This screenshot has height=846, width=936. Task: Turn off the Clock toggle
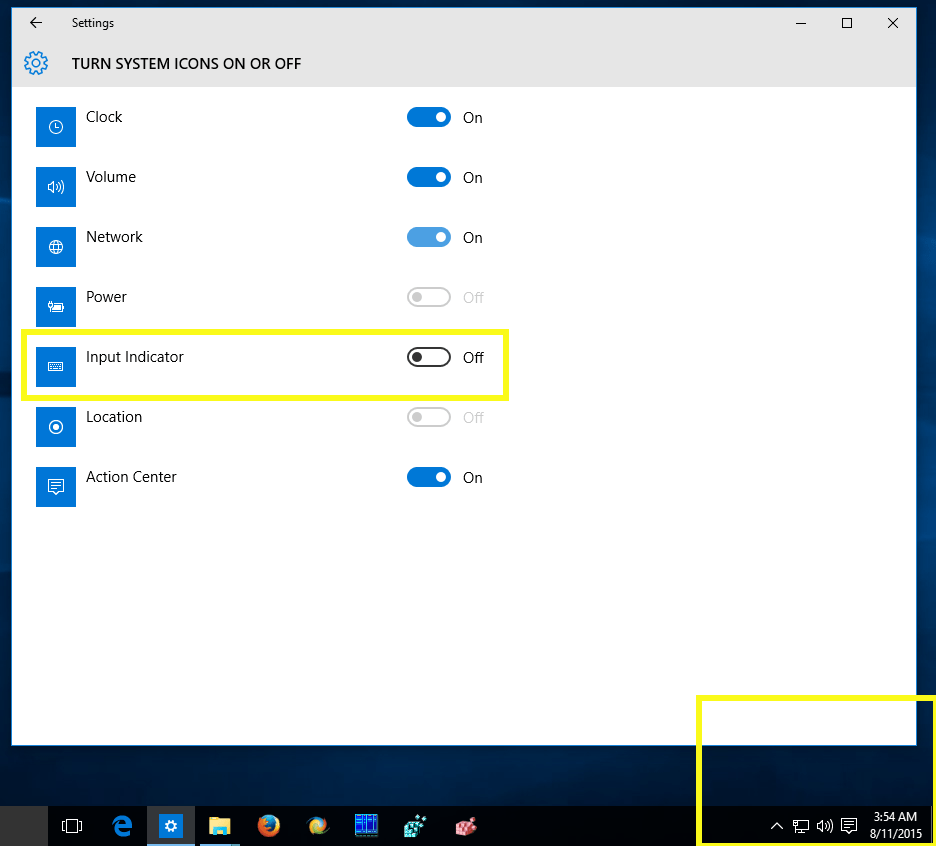(429, 117)
